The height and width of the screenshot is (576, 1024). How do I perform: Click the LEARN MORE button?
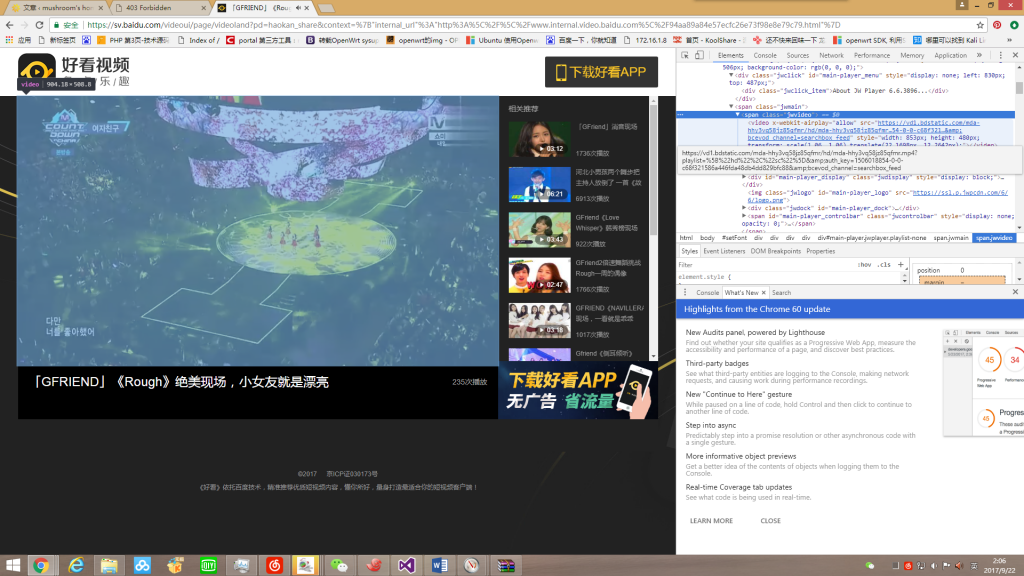(x=711, y=520)
